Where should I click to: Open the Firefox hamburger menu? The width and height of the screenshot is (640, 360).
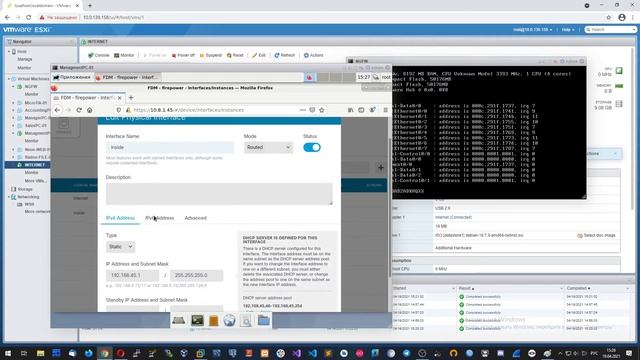385,110
